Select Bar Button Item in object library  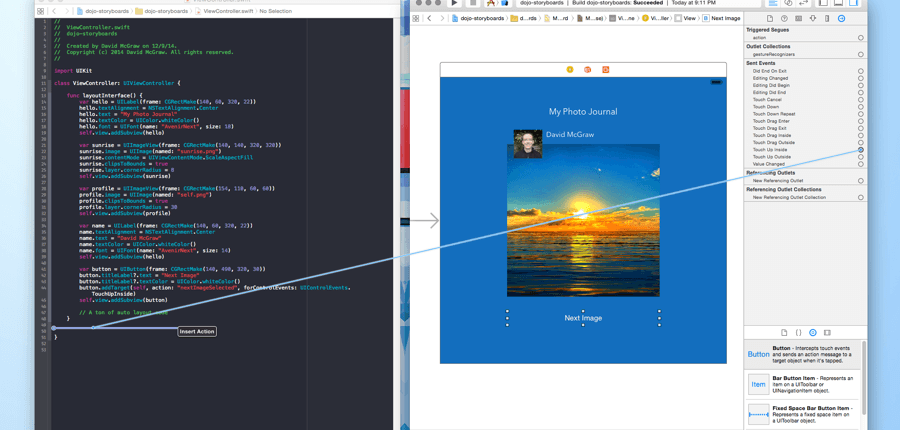pyautogui.click(x=759, y=384)
